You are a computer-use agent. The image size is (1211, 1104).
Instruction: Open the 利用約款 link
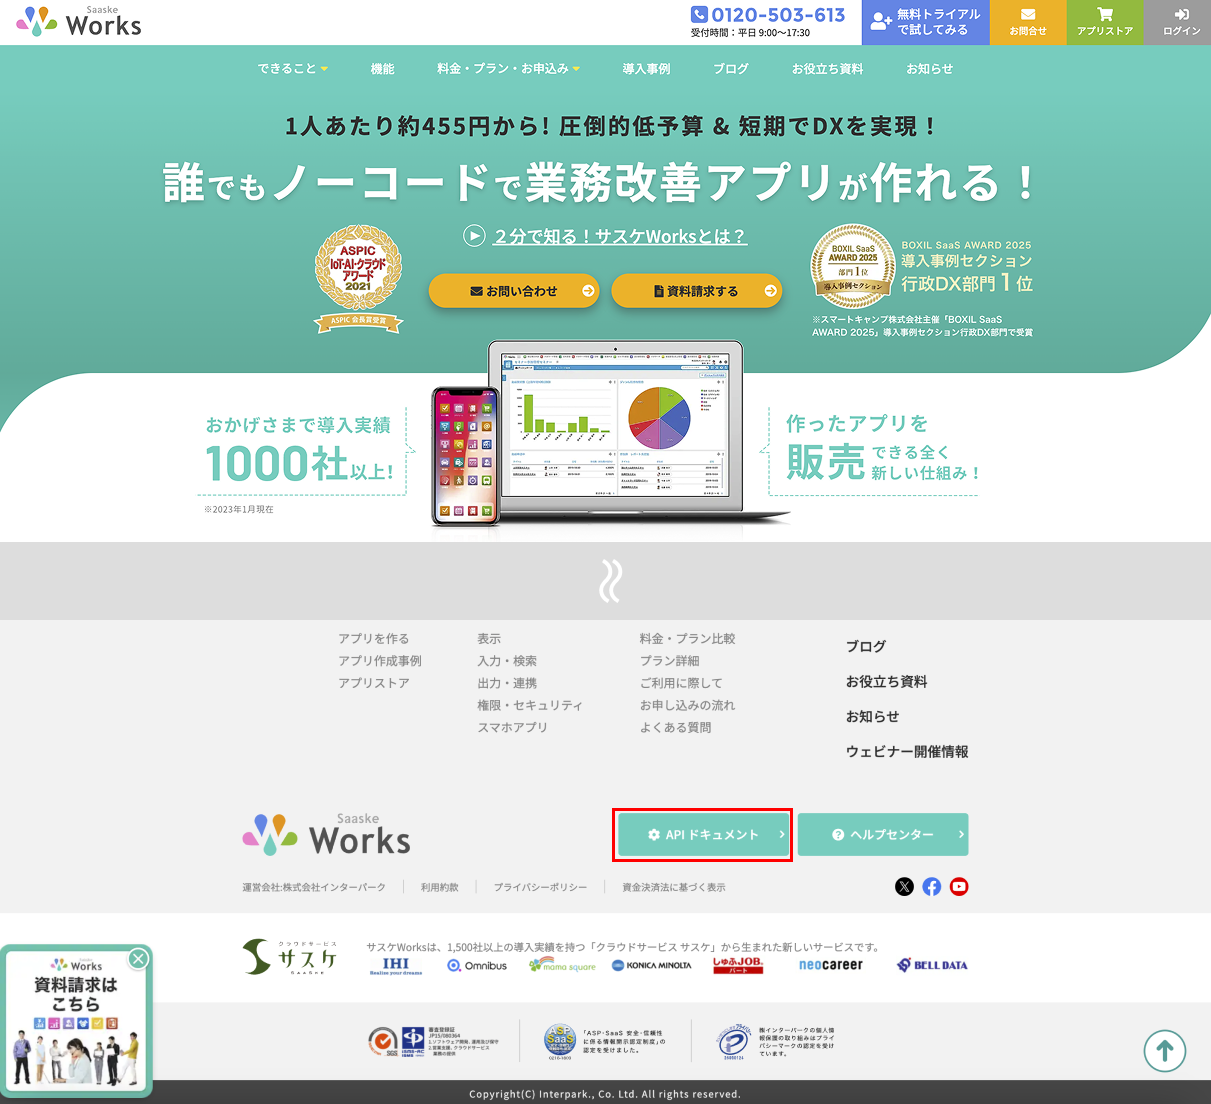(440, 887)
